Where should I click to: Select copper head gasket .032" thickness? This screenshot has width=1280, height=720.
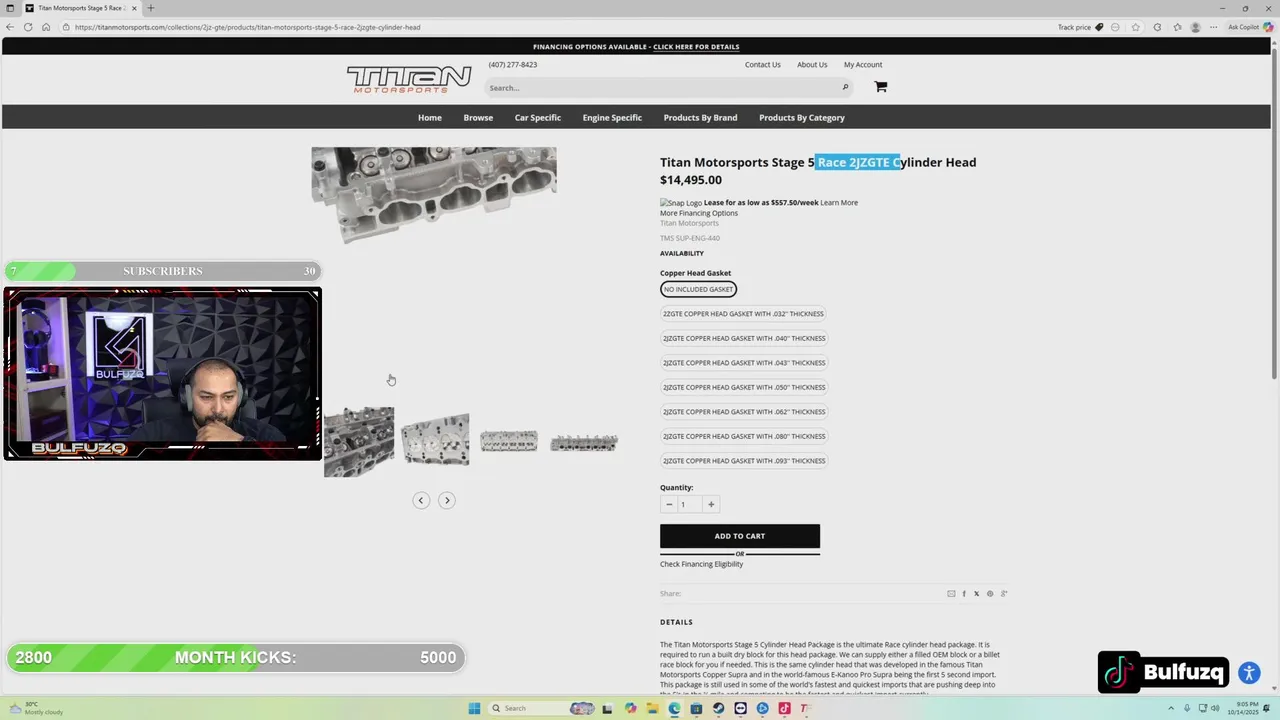743,314
